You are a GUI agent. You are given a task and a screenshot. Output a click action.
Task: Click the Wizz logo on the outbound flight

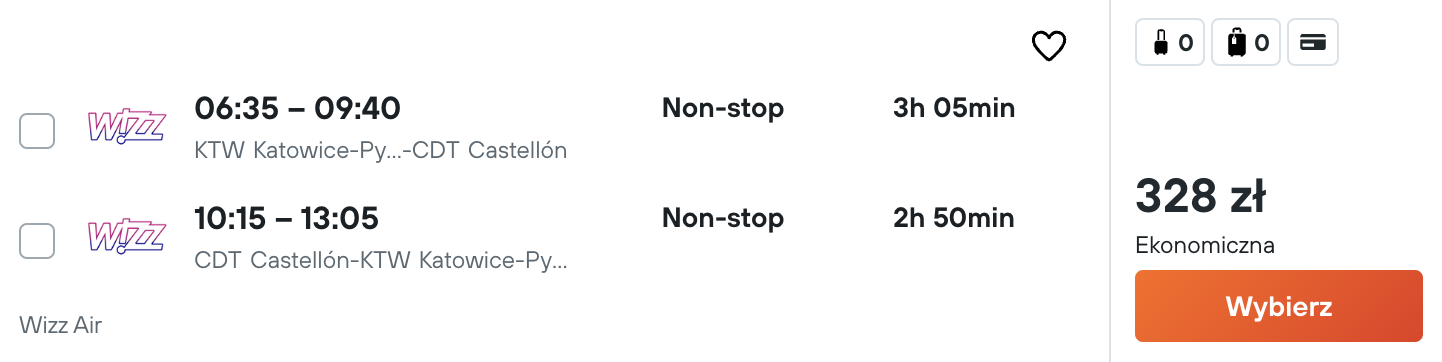tap(126, 127)
